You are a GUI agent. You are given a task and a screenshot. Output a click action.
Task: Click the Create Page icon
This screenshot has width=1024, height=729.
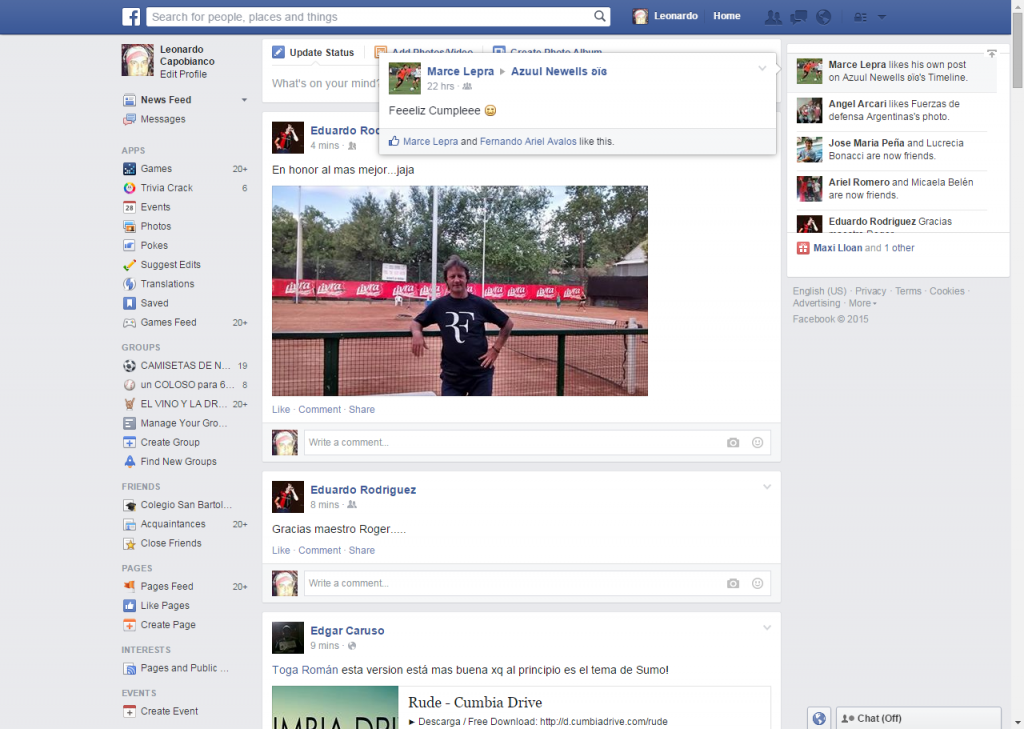[x=129, y=625]
